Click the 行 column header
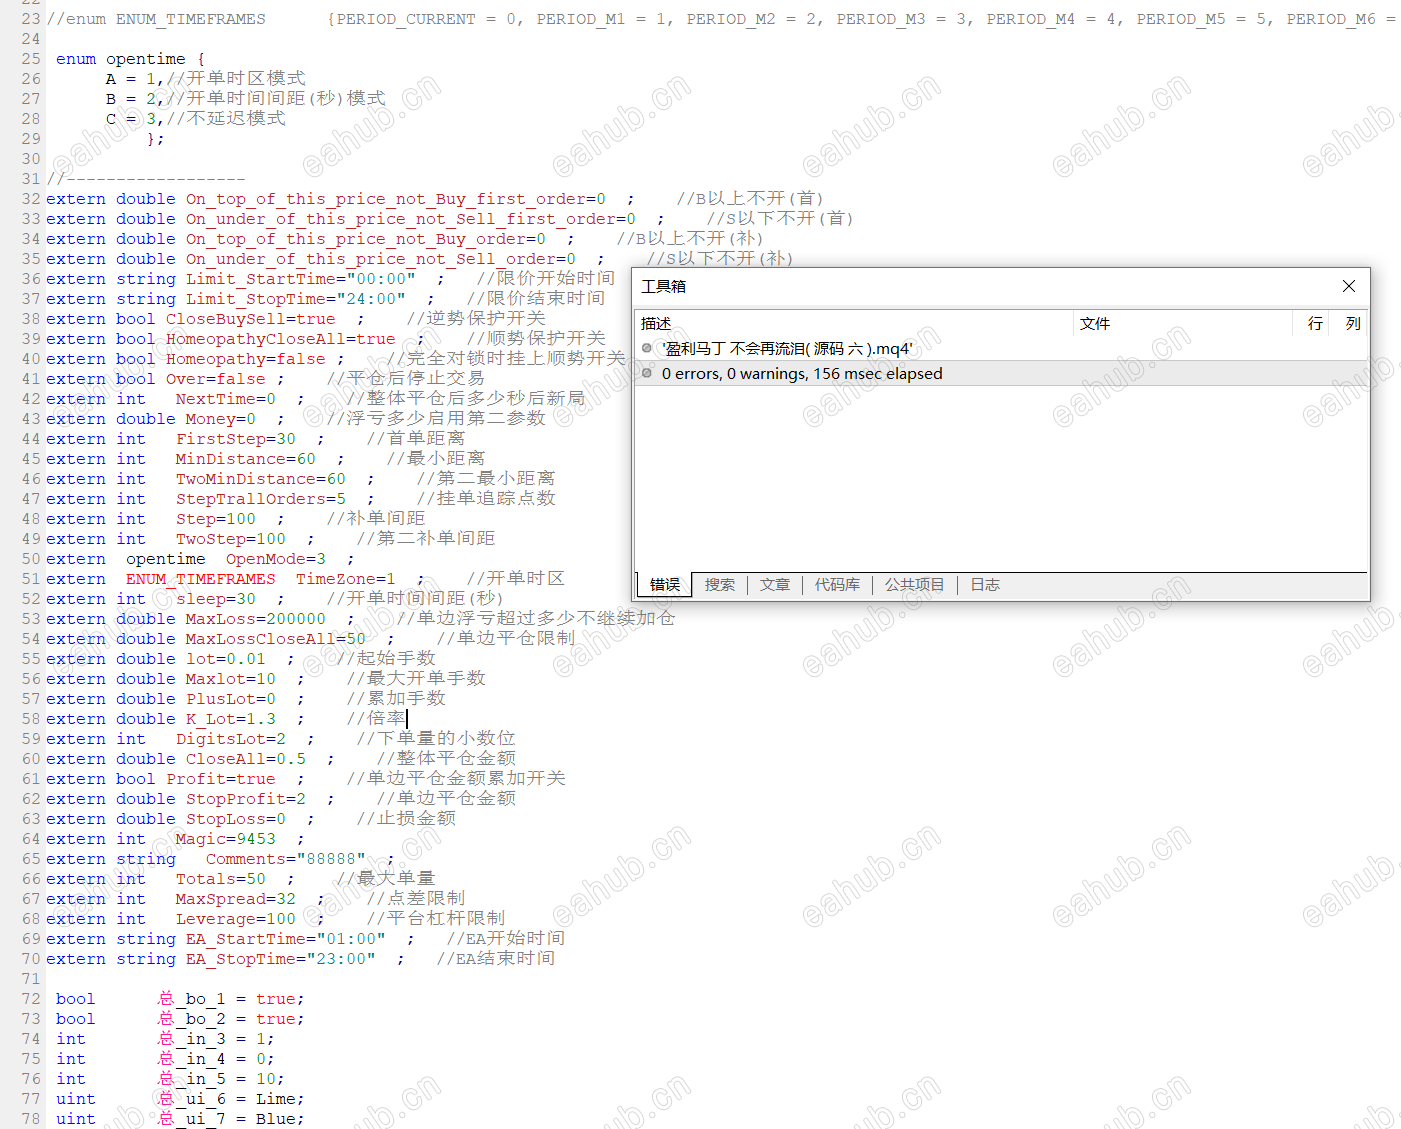1401x1129 pixels. point(1314,323)
